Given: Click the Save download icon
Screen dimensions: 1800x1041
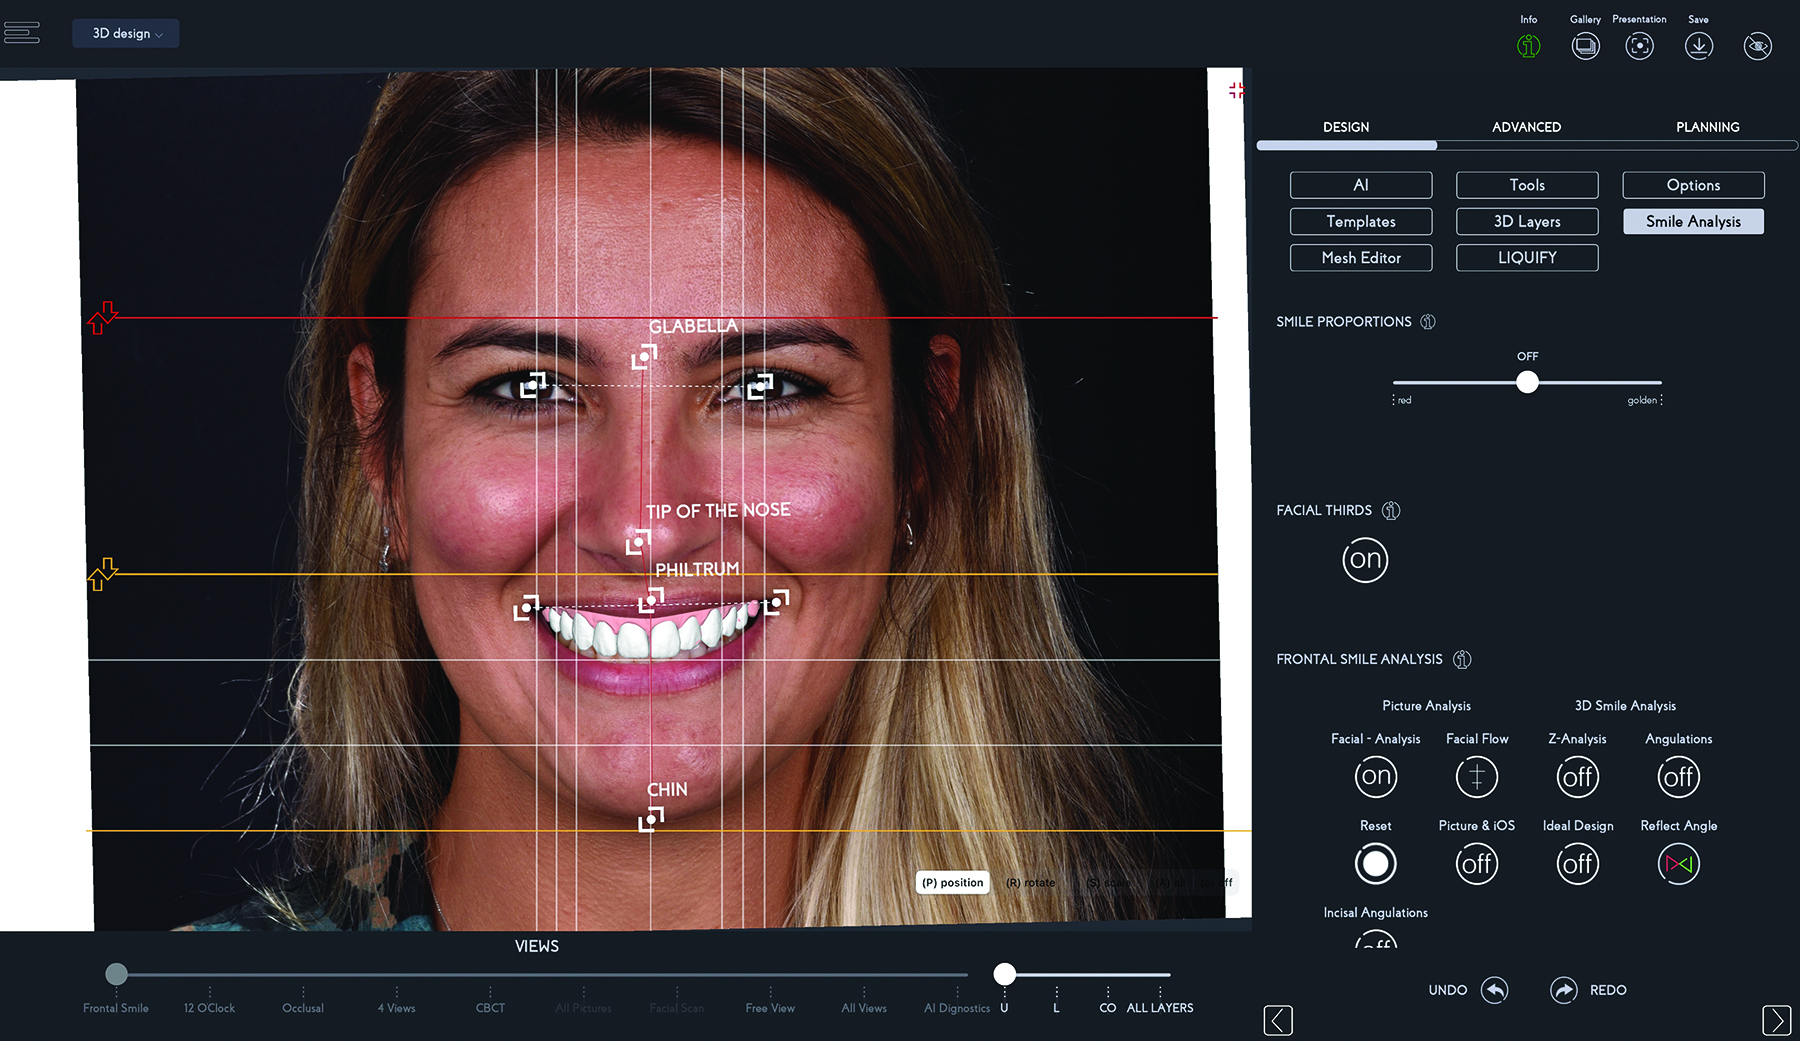Looking at the screenshot, I should pyautogui.click(x=1698, y=46).
